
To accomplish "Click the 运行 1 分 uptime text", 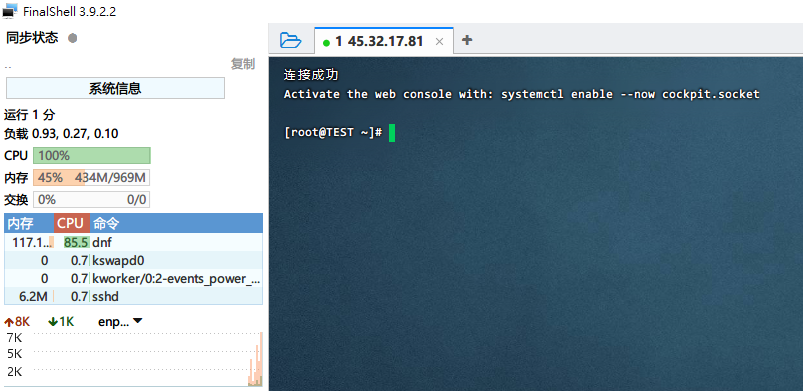I will tap(30, 115).
